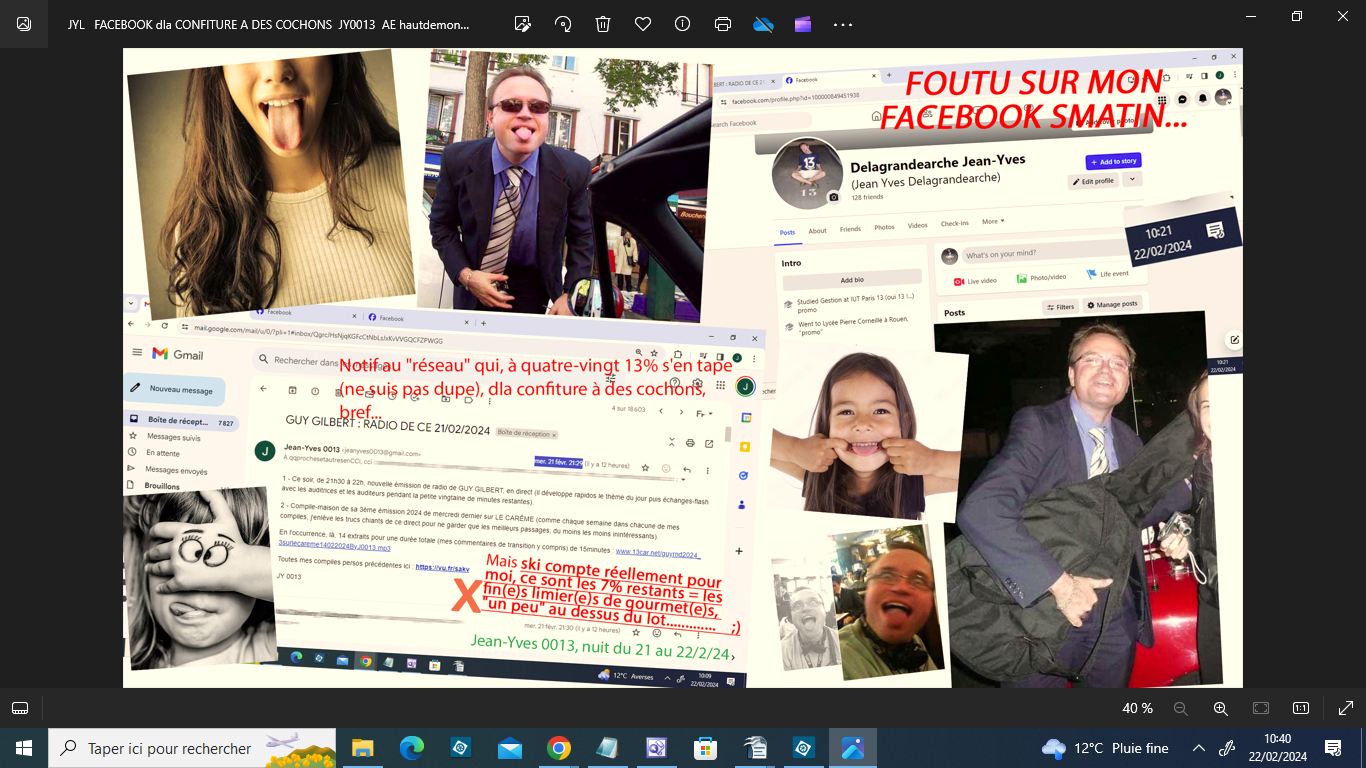The width and height of the screenshot is (1366, 768).
Task: Toggle the filmstrip at bottom-left of Photos
Action: tap(20, 708)
